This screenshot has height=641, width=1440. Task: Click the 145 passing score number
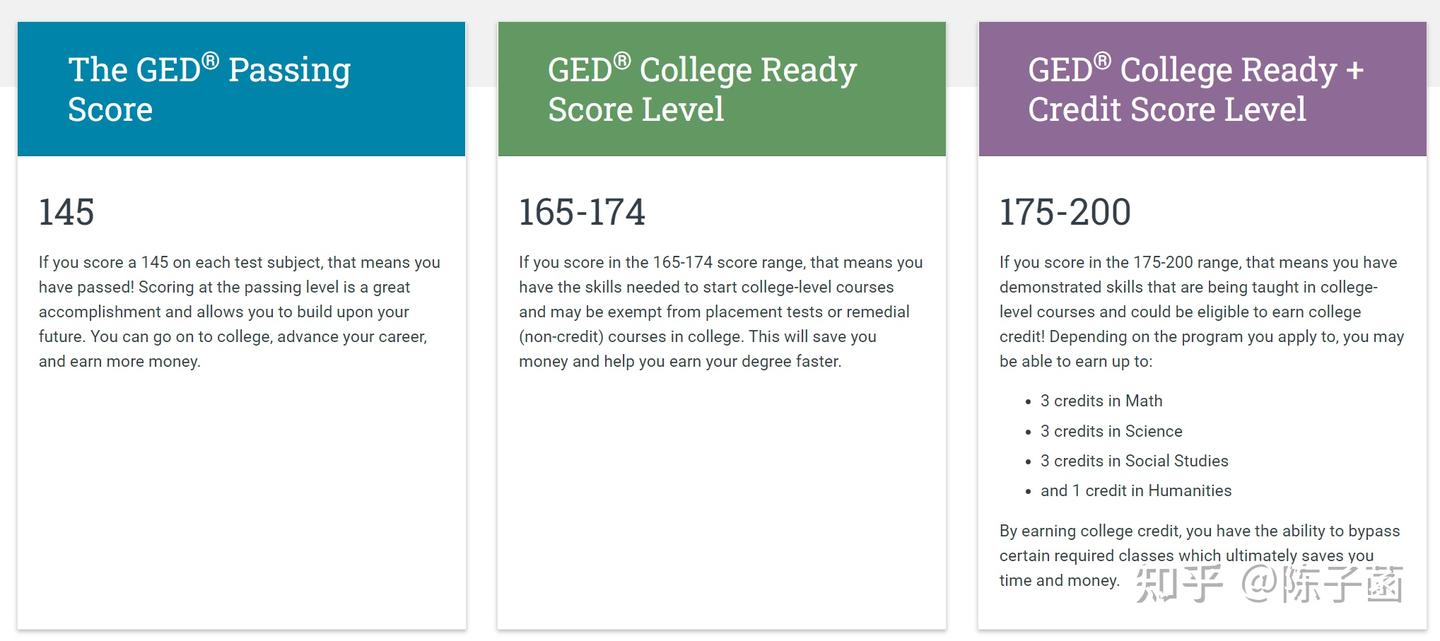(66, 212)
